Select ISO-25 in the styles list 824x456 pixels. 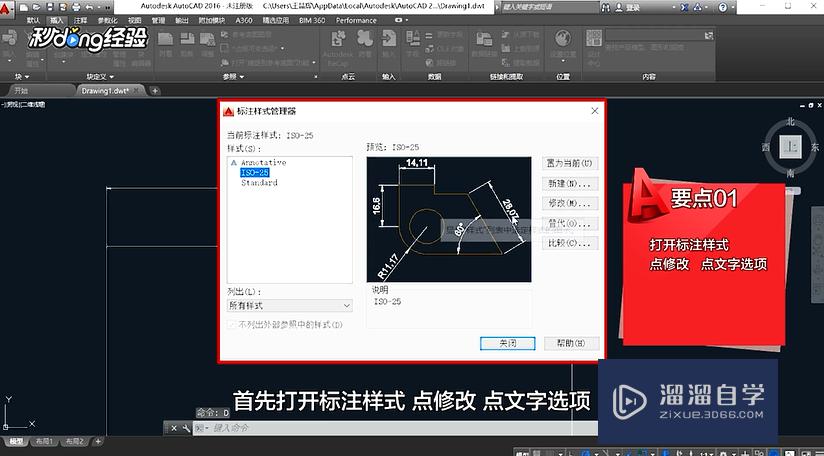click(x=255, y=172)
